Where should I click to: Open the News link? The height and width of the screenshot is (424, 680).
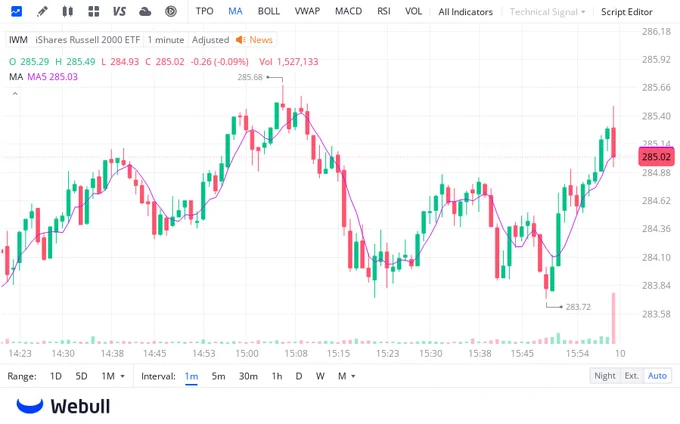(x=261, y=40)
